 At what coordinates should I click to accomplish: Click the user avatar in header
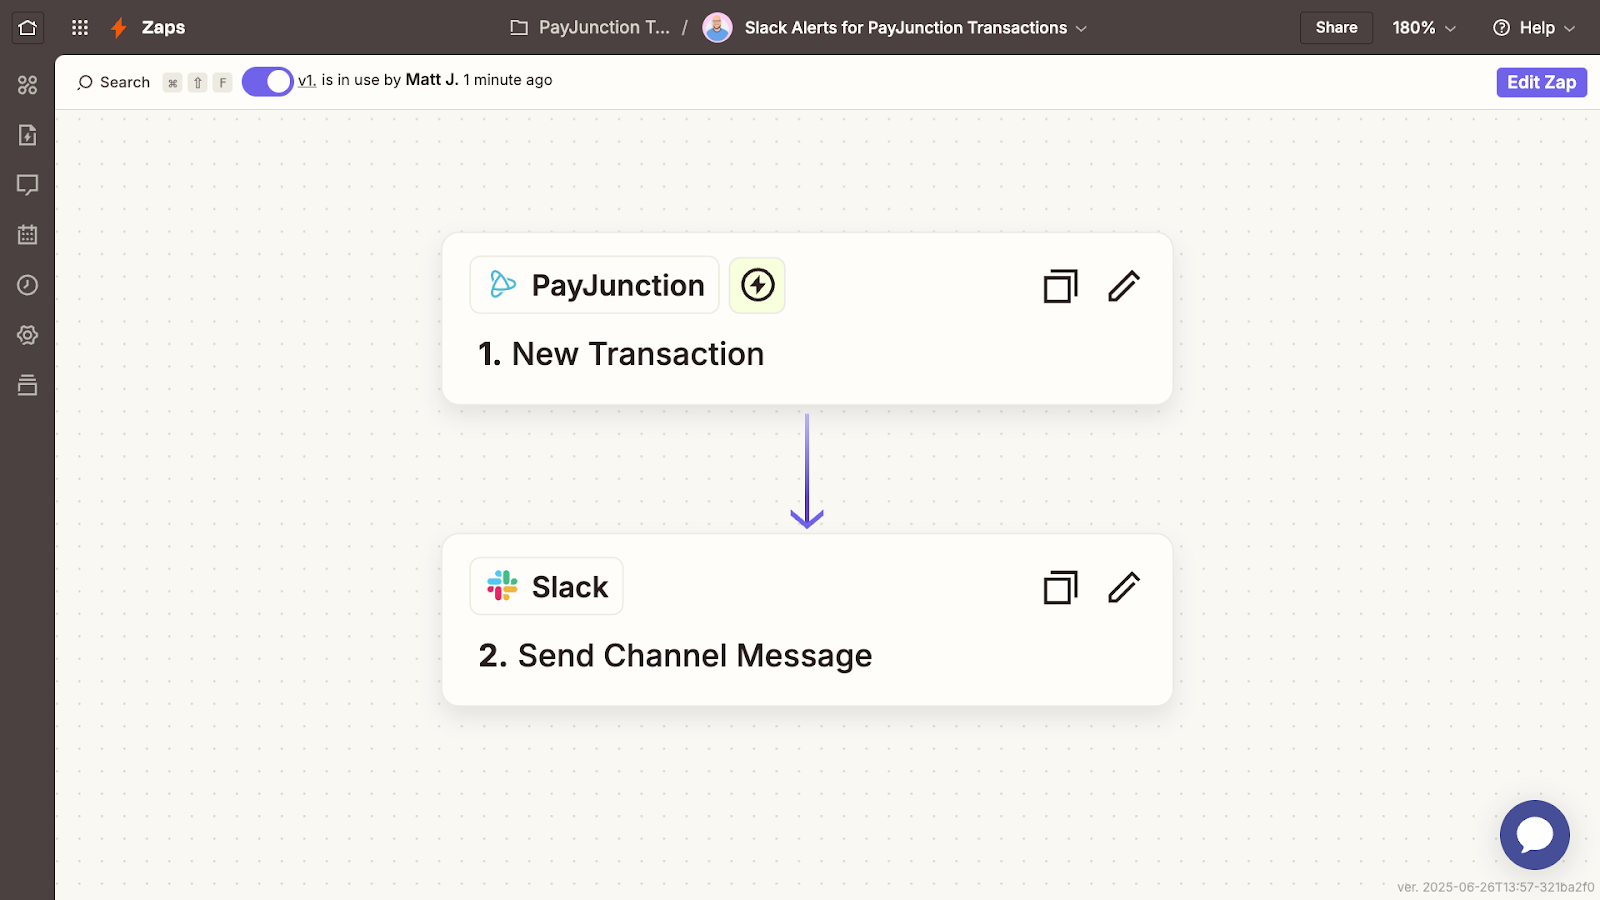(x=717, y=28)
